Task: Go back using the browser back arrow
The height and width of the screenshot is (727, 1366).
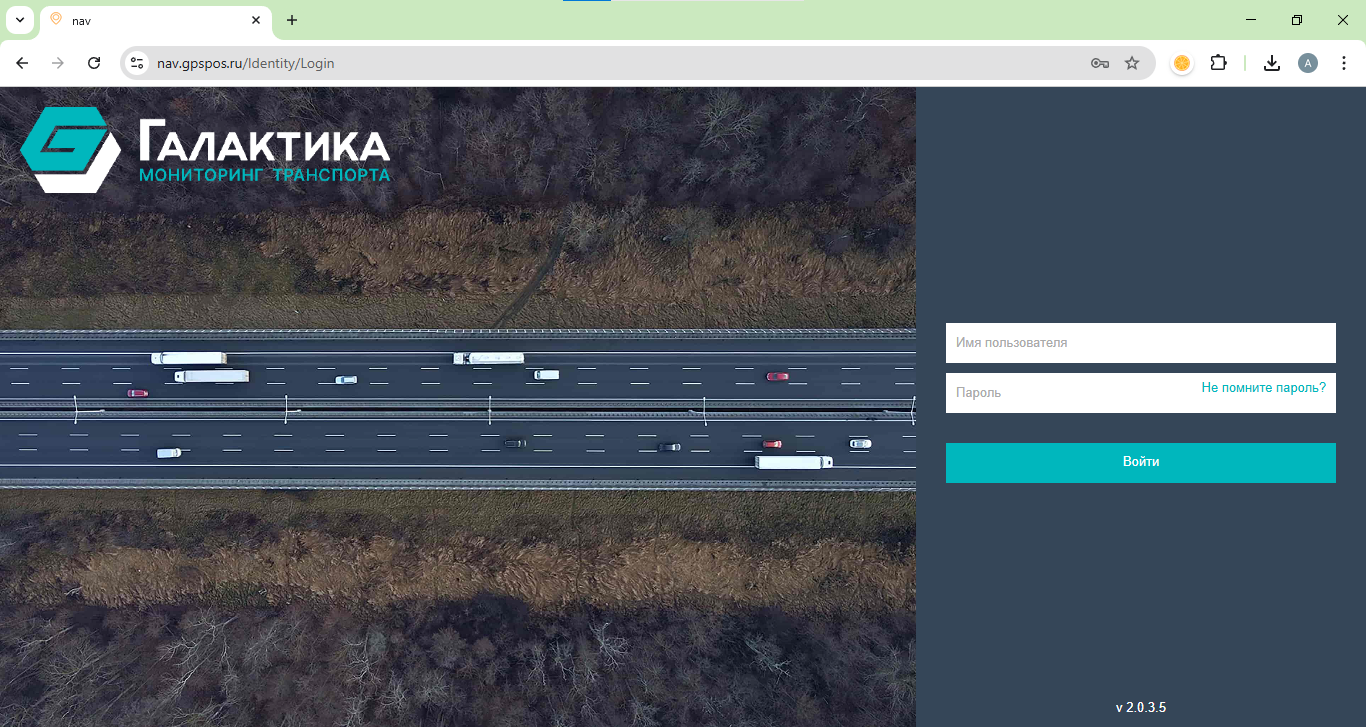Action: click(22, 63)
